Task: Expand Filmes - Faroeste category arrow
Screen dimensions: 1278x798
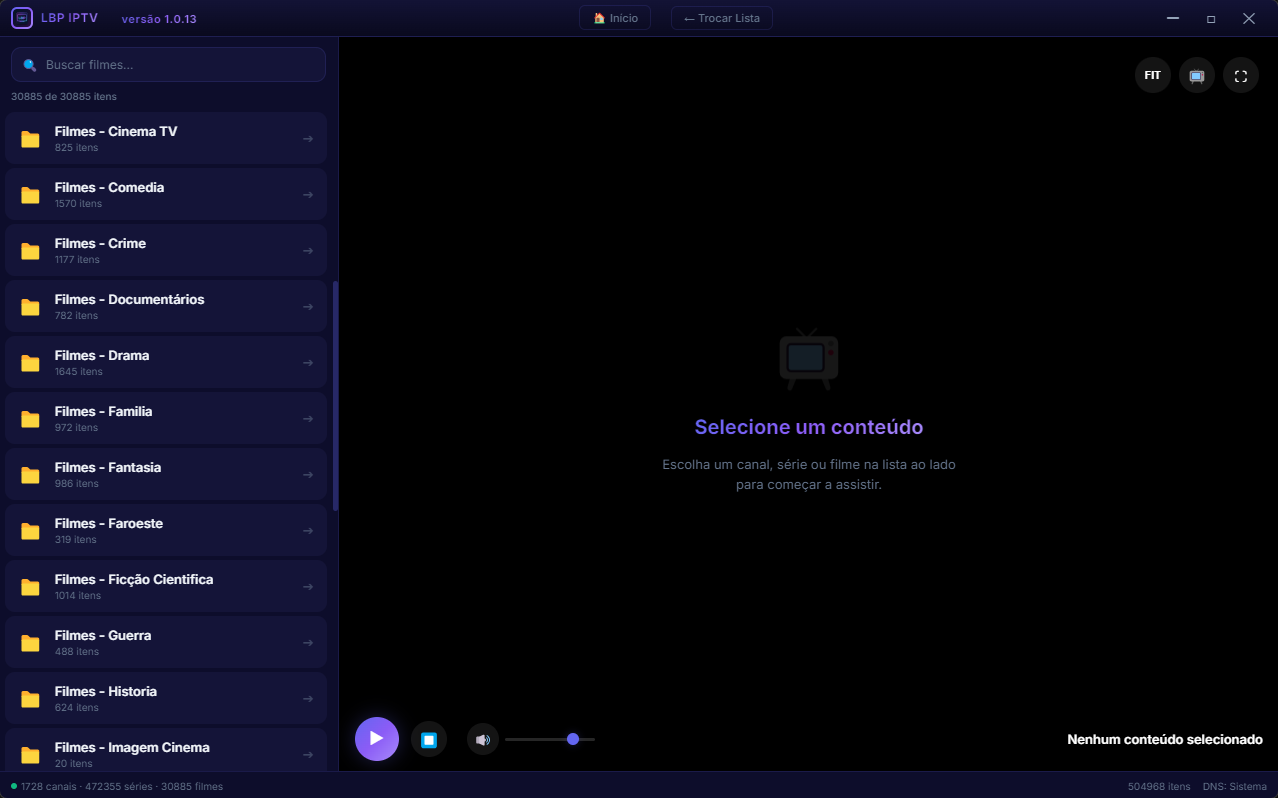Action: point(308,531)
